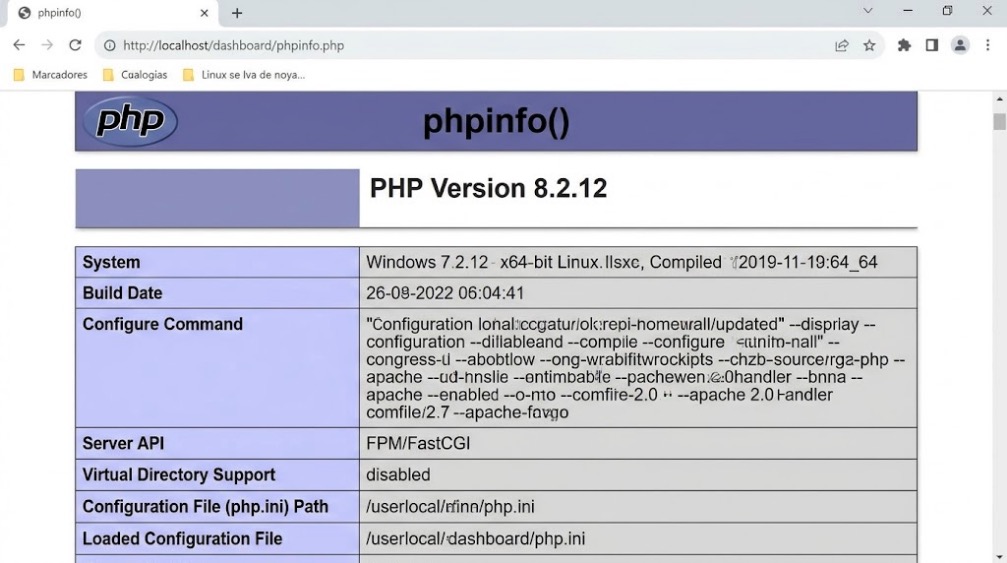Screen dimensions: 1007x563
Task: Open a new tab
Action: click(x=237, y=13)
